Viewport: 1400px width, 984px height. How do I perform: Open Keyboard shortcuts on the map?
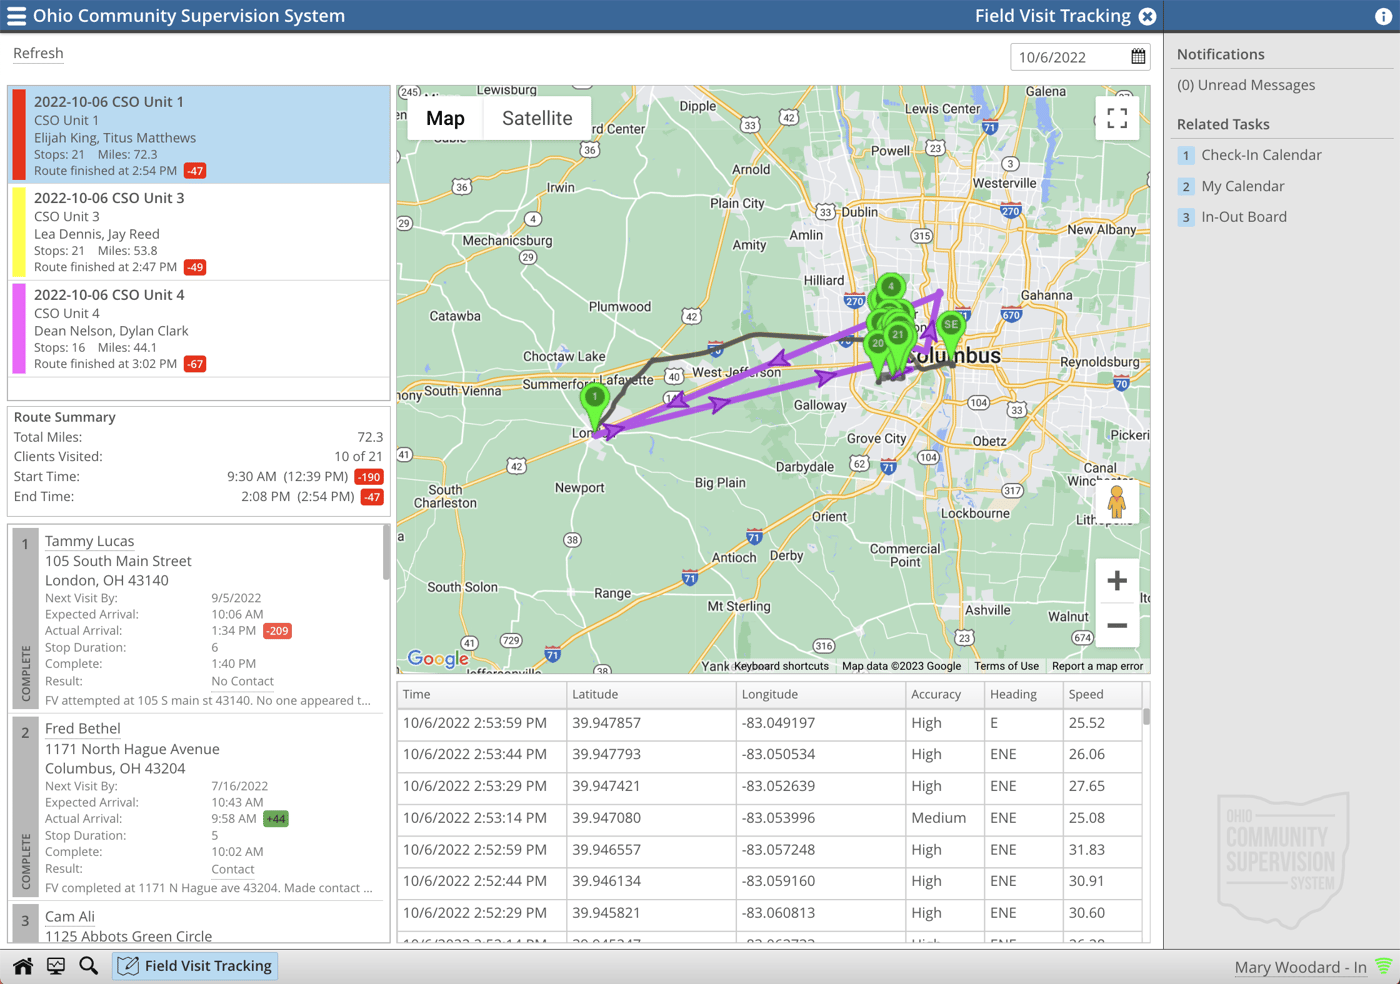point(781,666)
